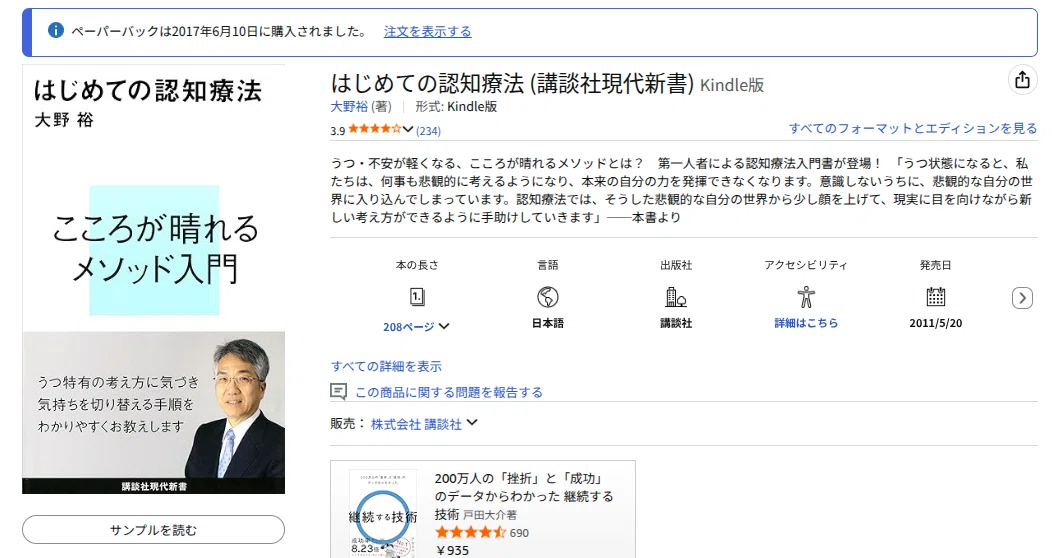Open the (234) reviews count link
This screenshot has width=1052, height=558.
coord(429,131)
